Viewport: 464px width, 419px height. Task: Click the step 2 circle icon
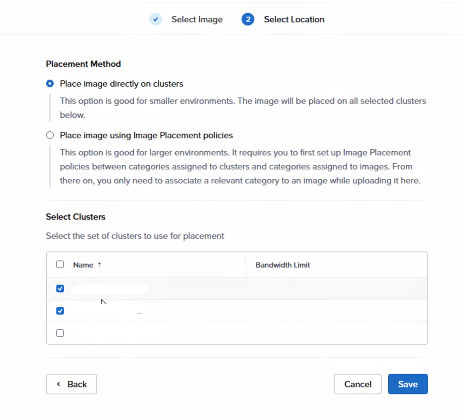(x=248, y=19)
